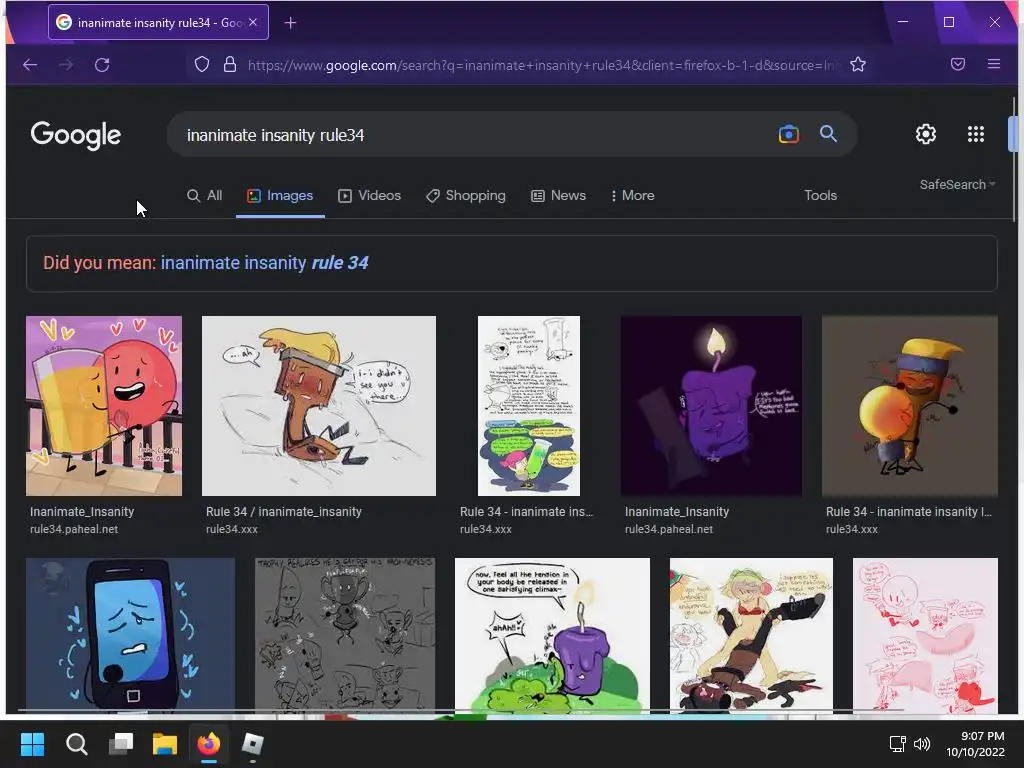Screen dimensions: 1024x768
Task: Open the blue phone character thumbnail
Action: pyautogui.click(x=130, y=635)
